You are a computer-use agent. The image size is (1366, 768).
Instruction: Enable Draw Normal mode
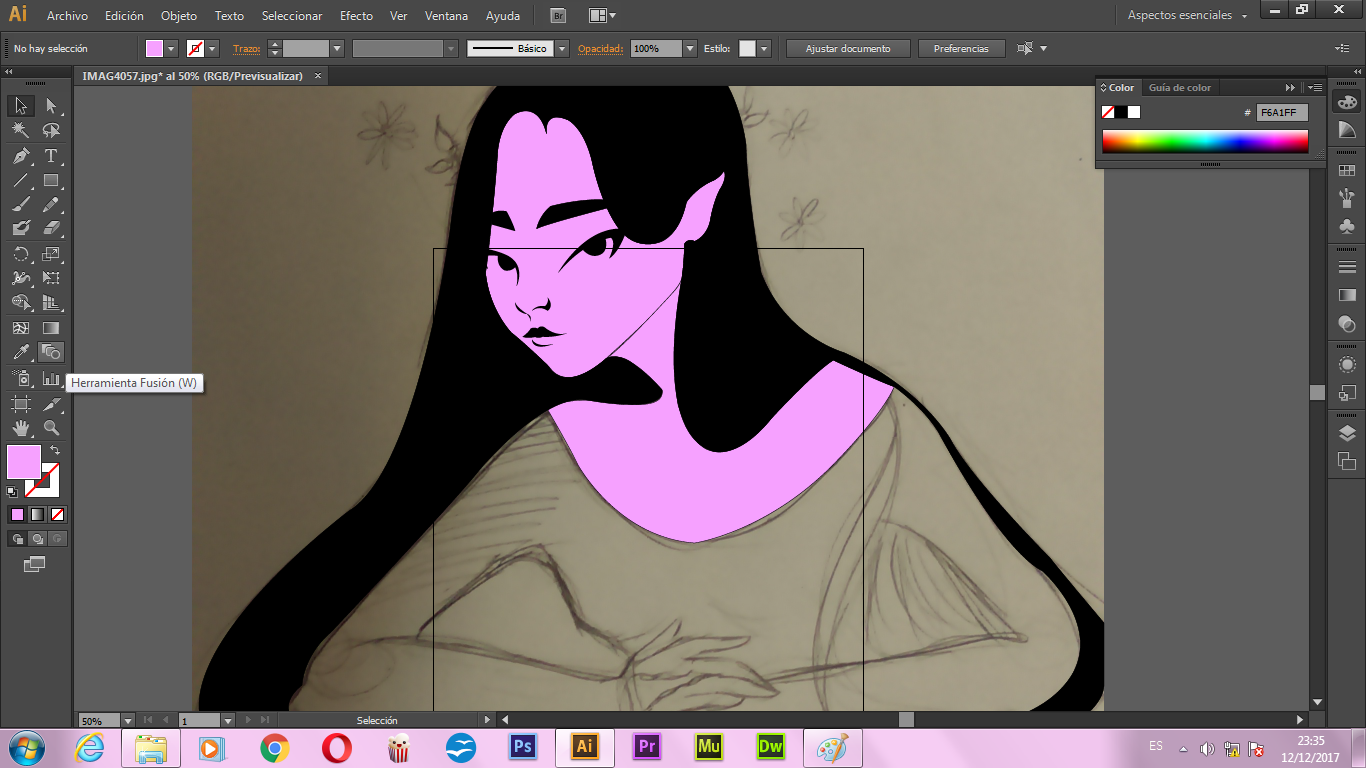pyautogui.click(x=18, y=538)
